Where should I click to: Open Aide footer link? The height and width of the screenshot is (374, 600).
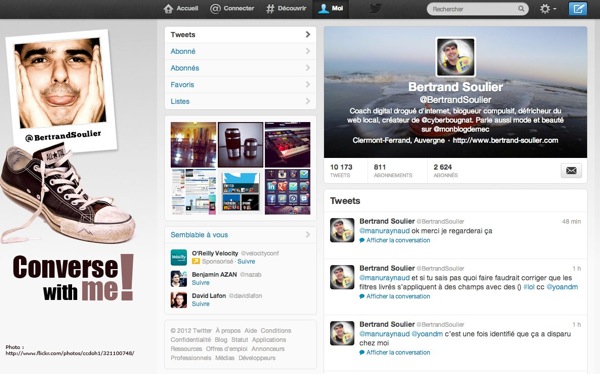251,331
